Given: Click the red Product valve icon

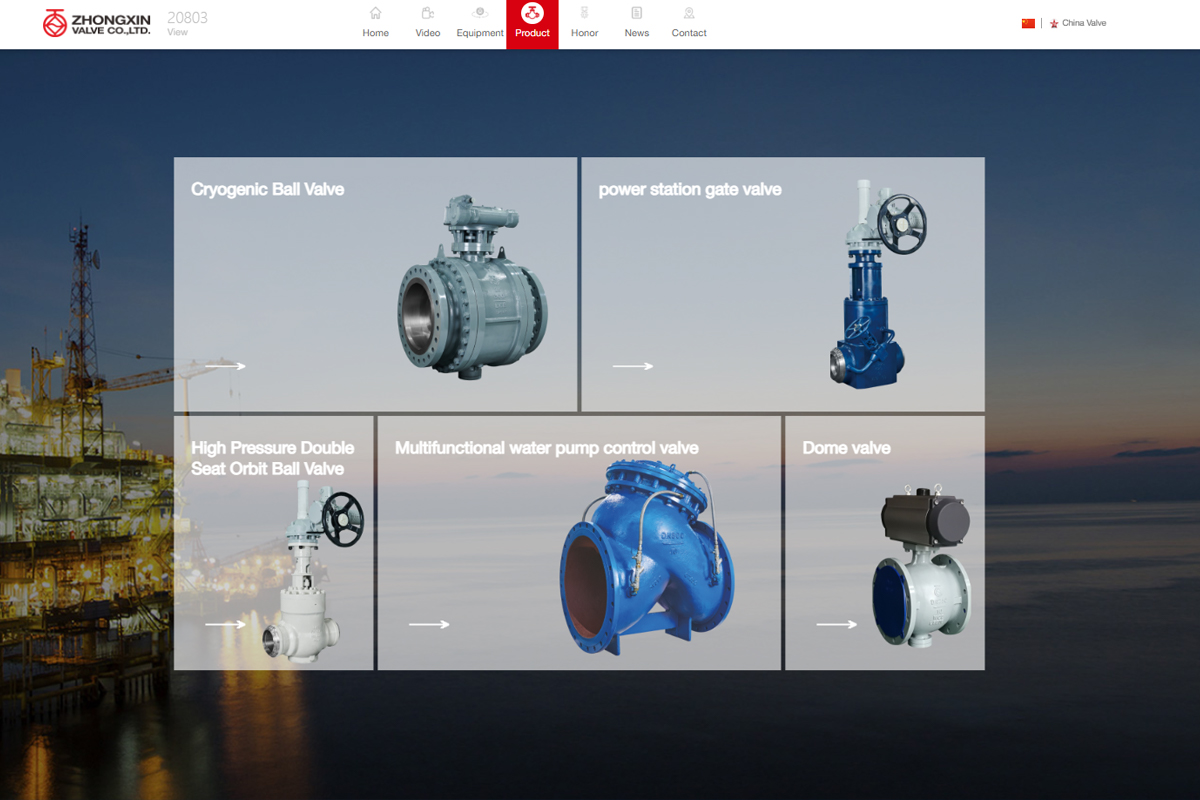Looking at the screenshot, I should coord(532,14).
